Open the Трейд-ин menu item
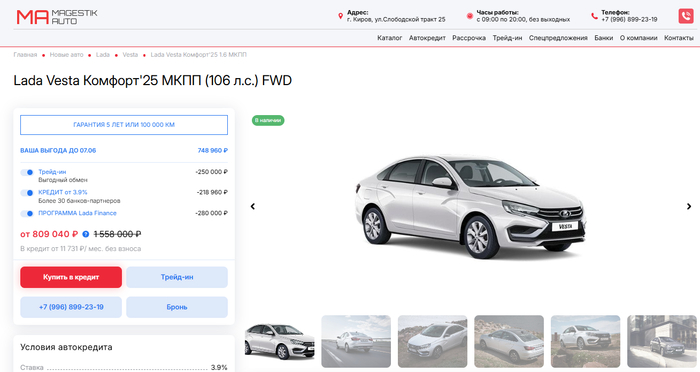This screenshot has height=372, width=700. click(x=507, y=38)
